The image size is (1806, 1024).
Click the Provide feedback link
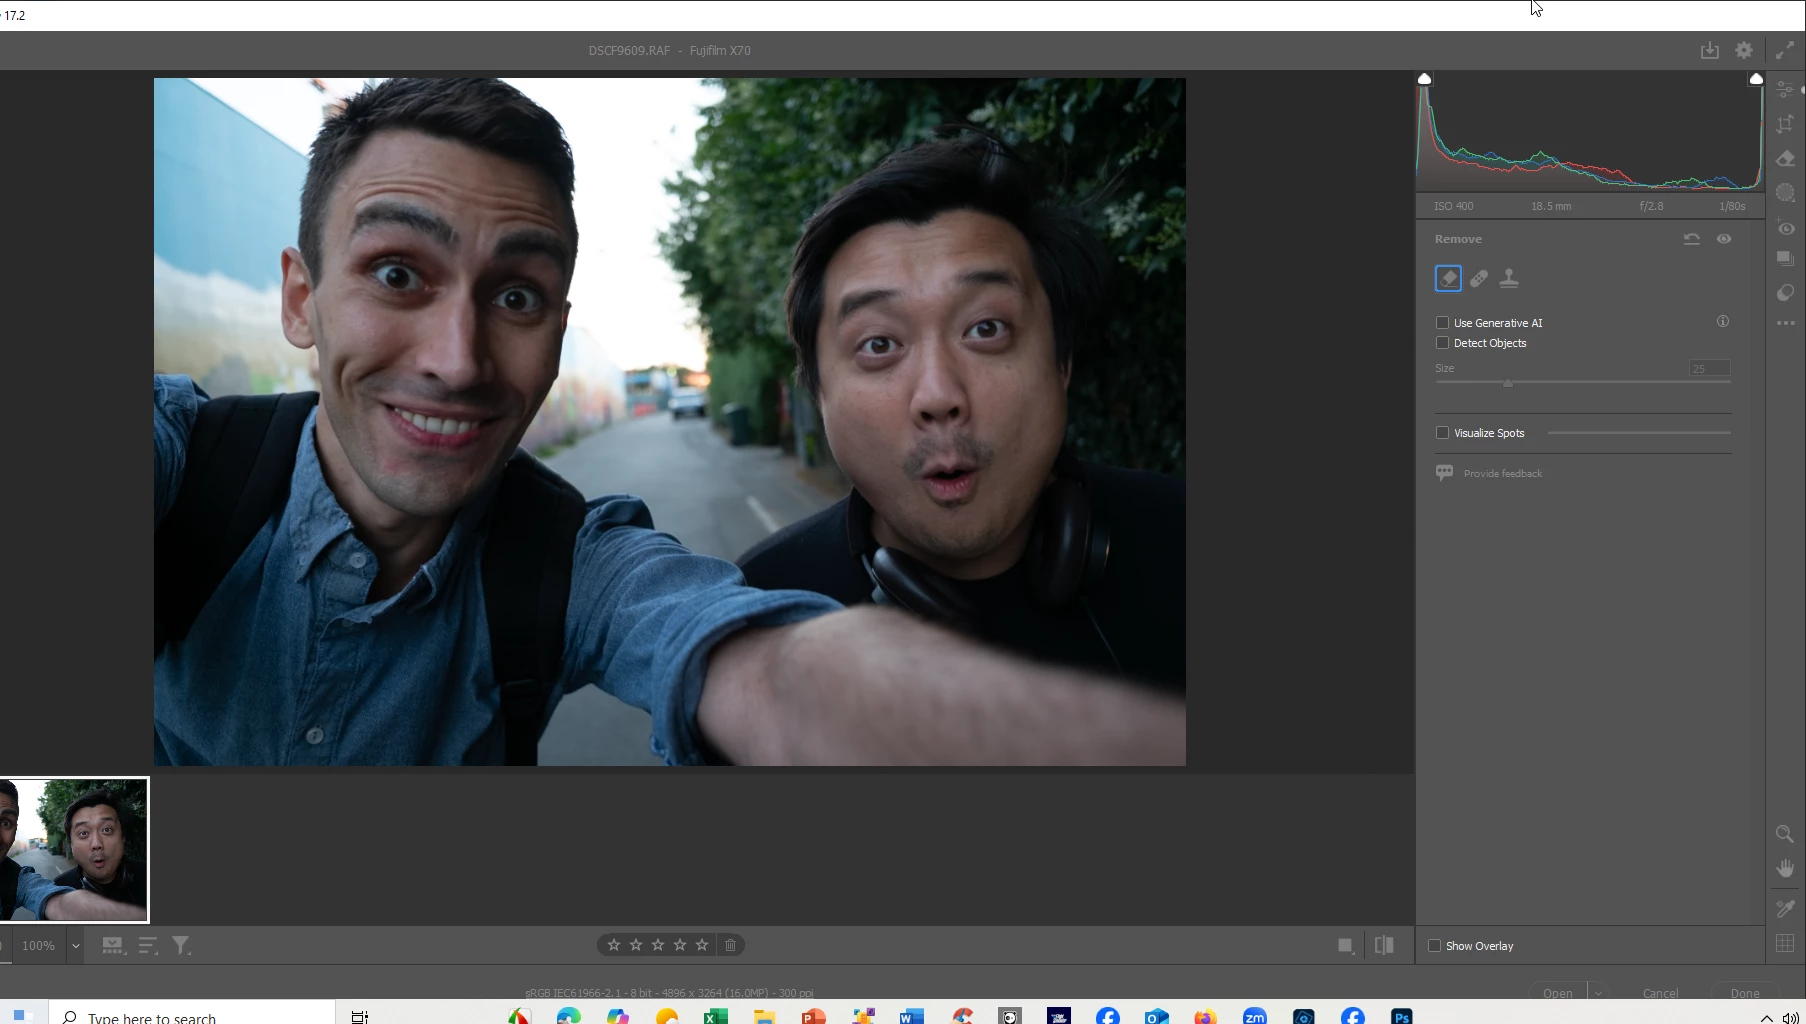coord(1502,473)
